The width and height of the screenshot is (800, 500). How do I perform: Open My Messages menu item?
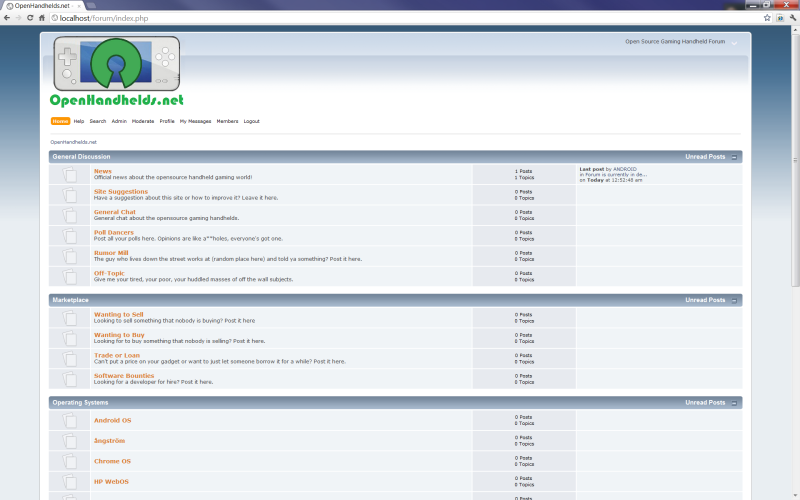[x=195, y=121]
